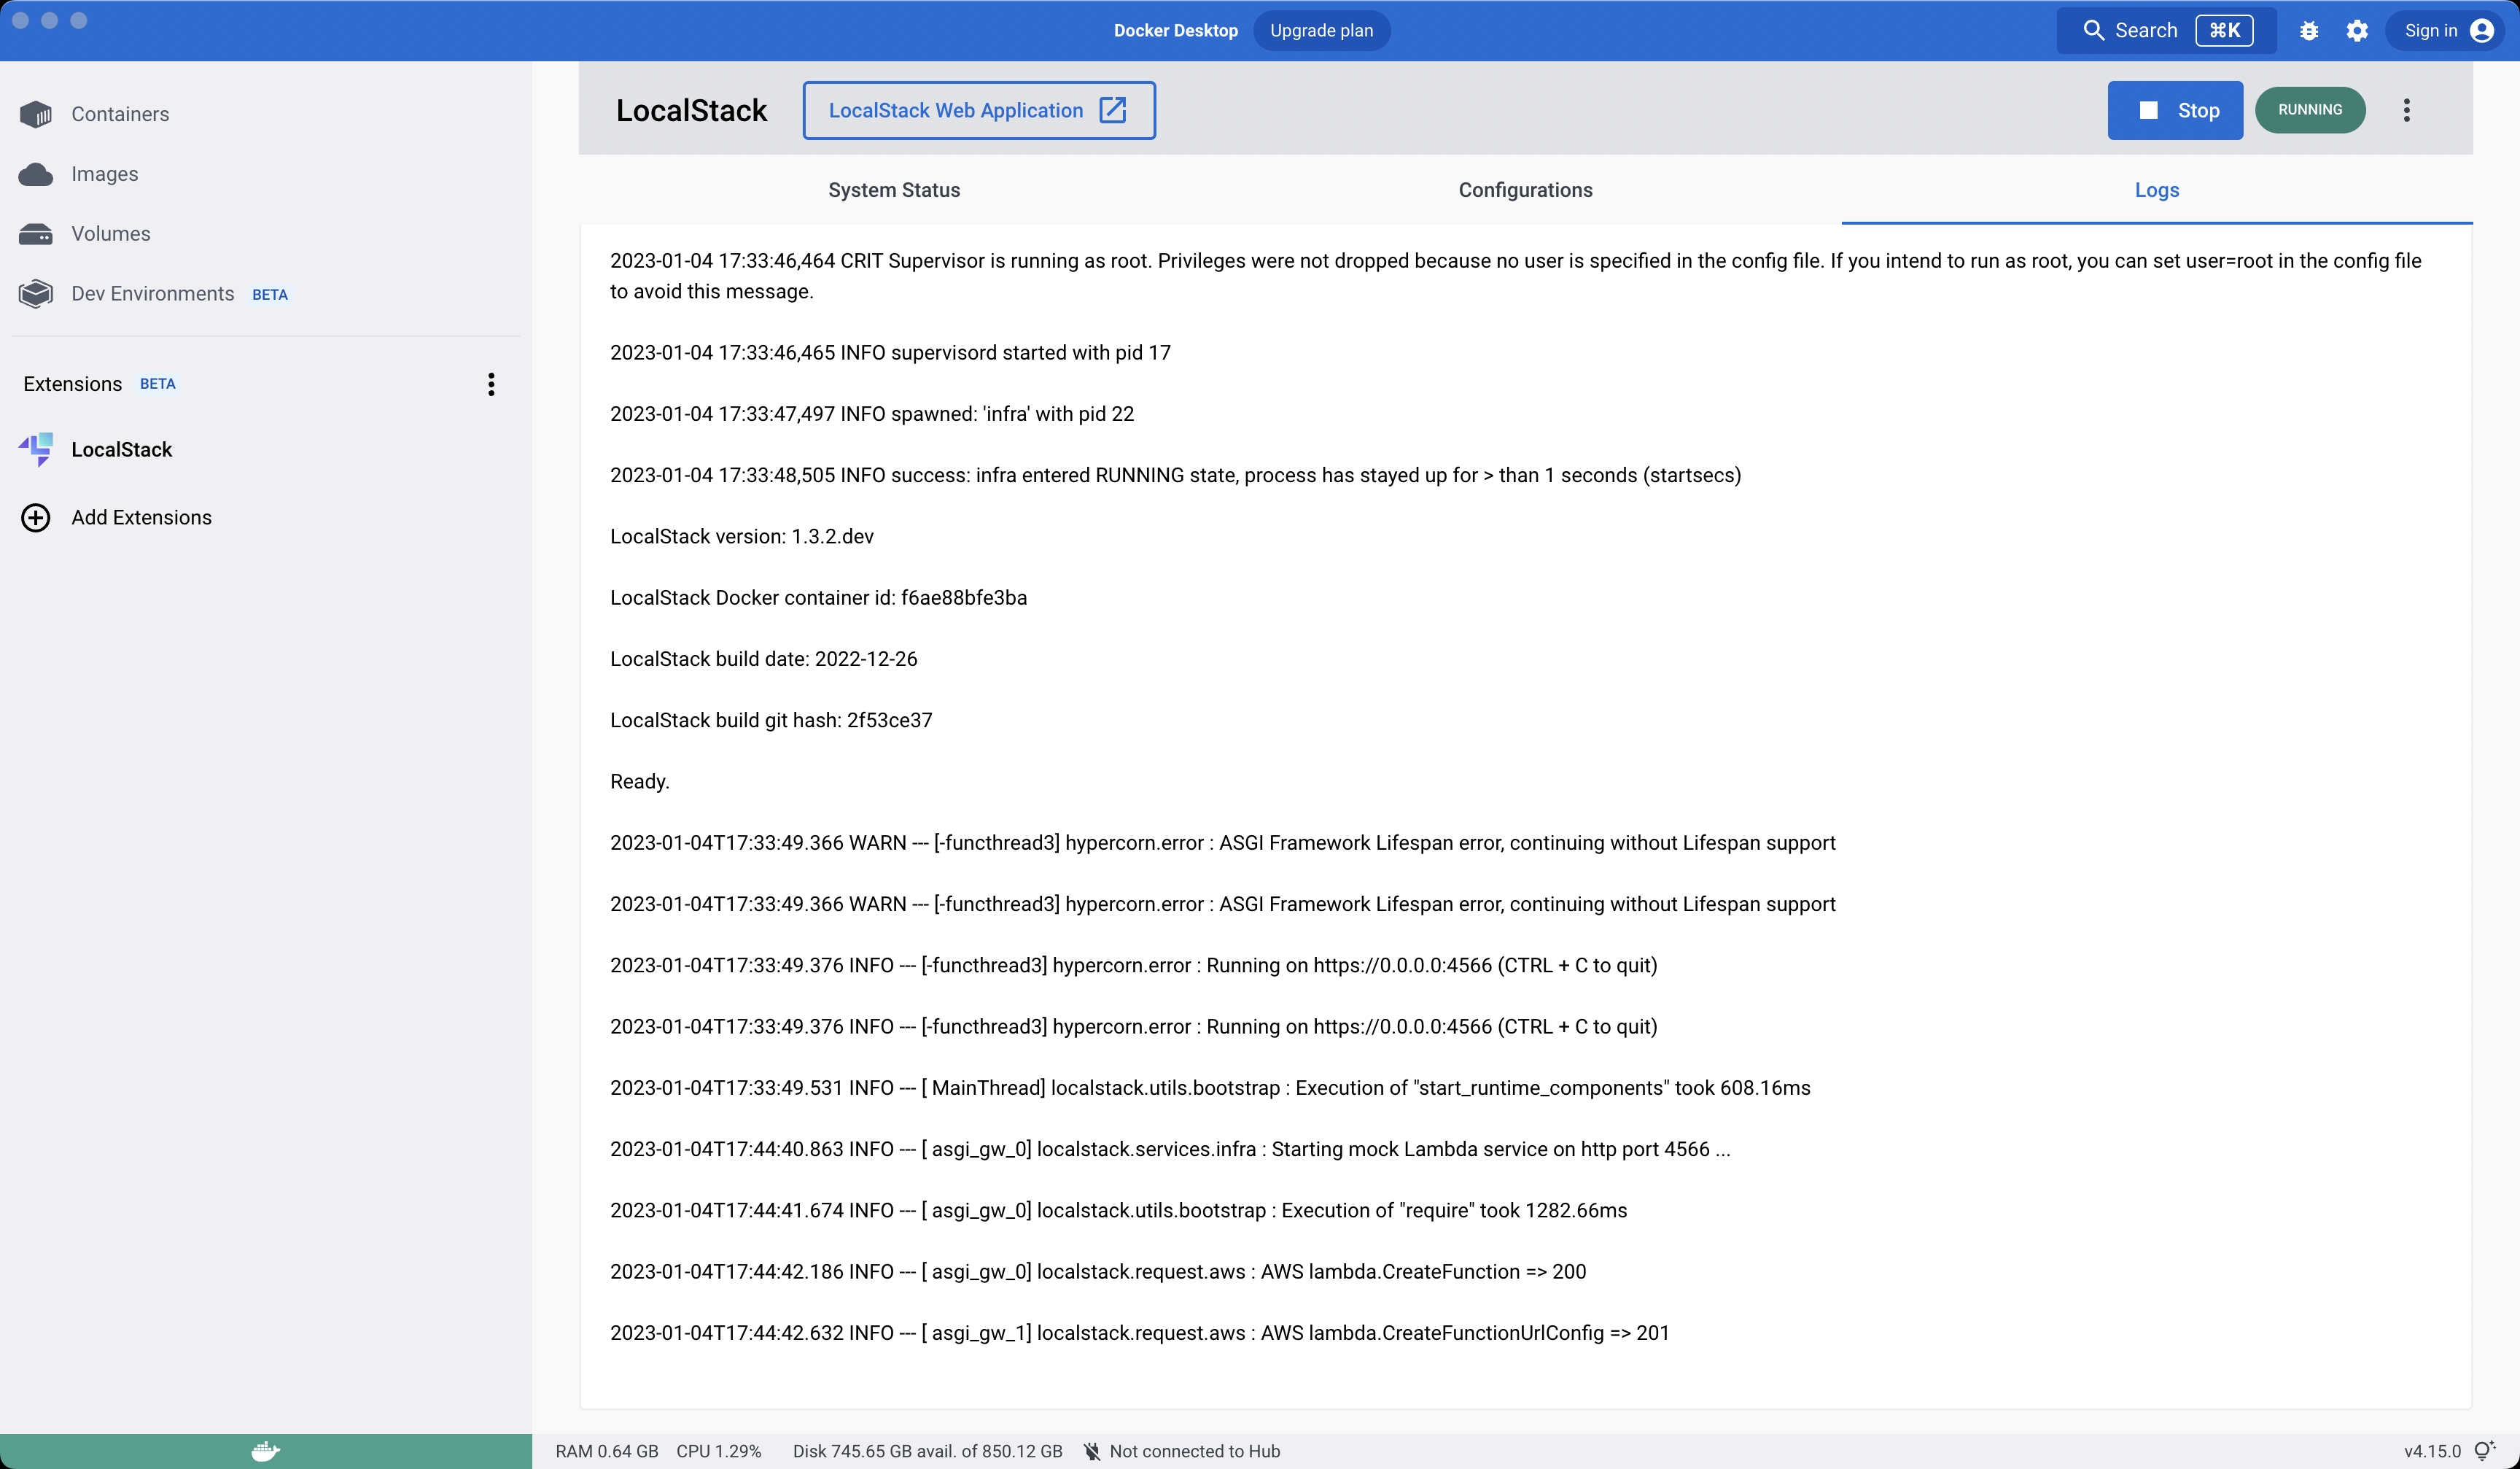Stop the running LocalStack container
This screenshot has height=1469, width=2520.
(2174, 110)
